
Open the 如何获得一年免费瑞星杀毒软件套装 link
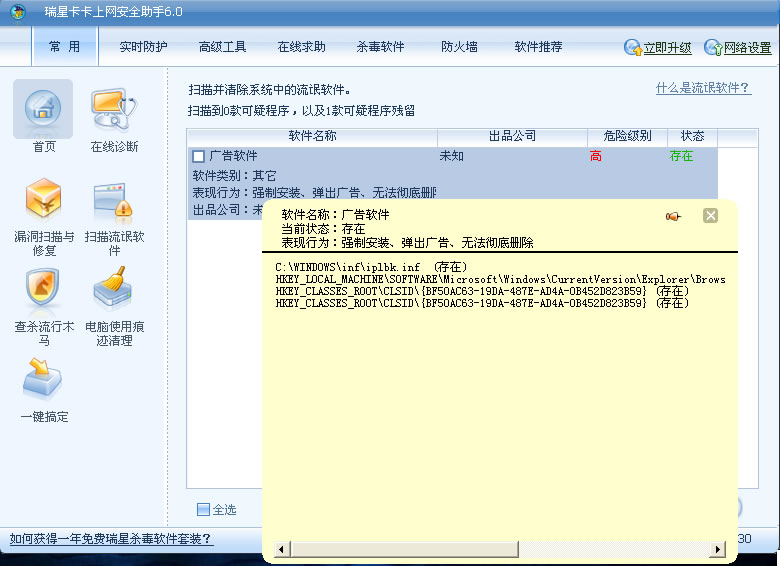coord(111,539)
